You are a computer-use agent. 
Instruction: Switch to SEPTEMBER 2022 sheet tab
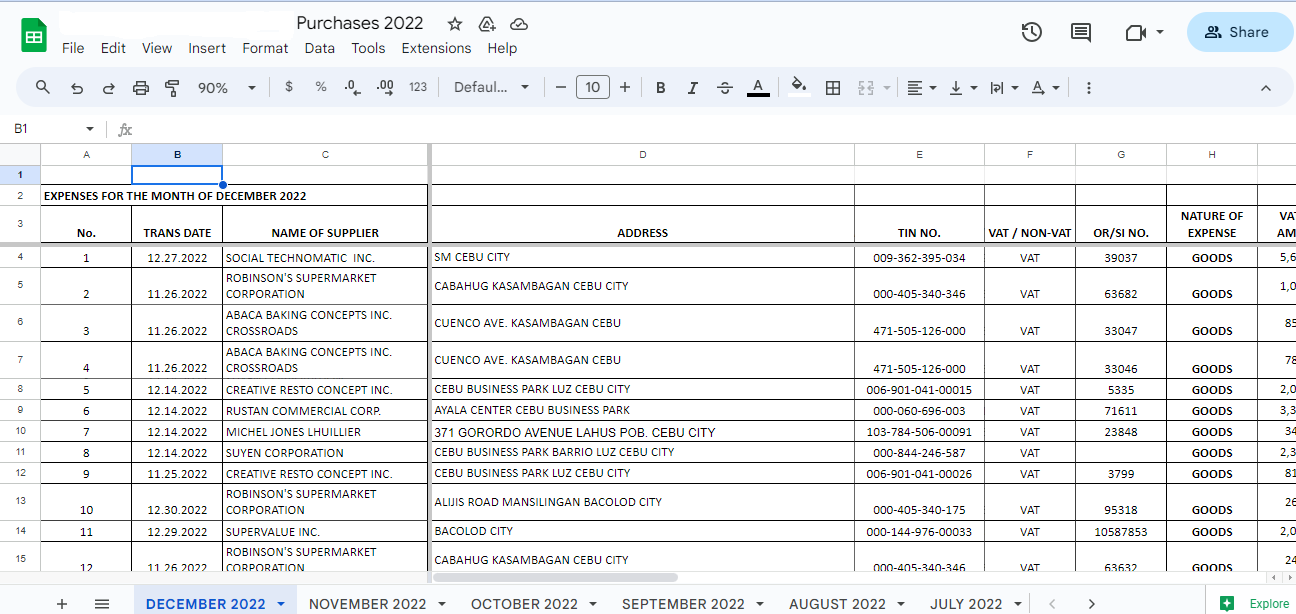click(683, 603)
